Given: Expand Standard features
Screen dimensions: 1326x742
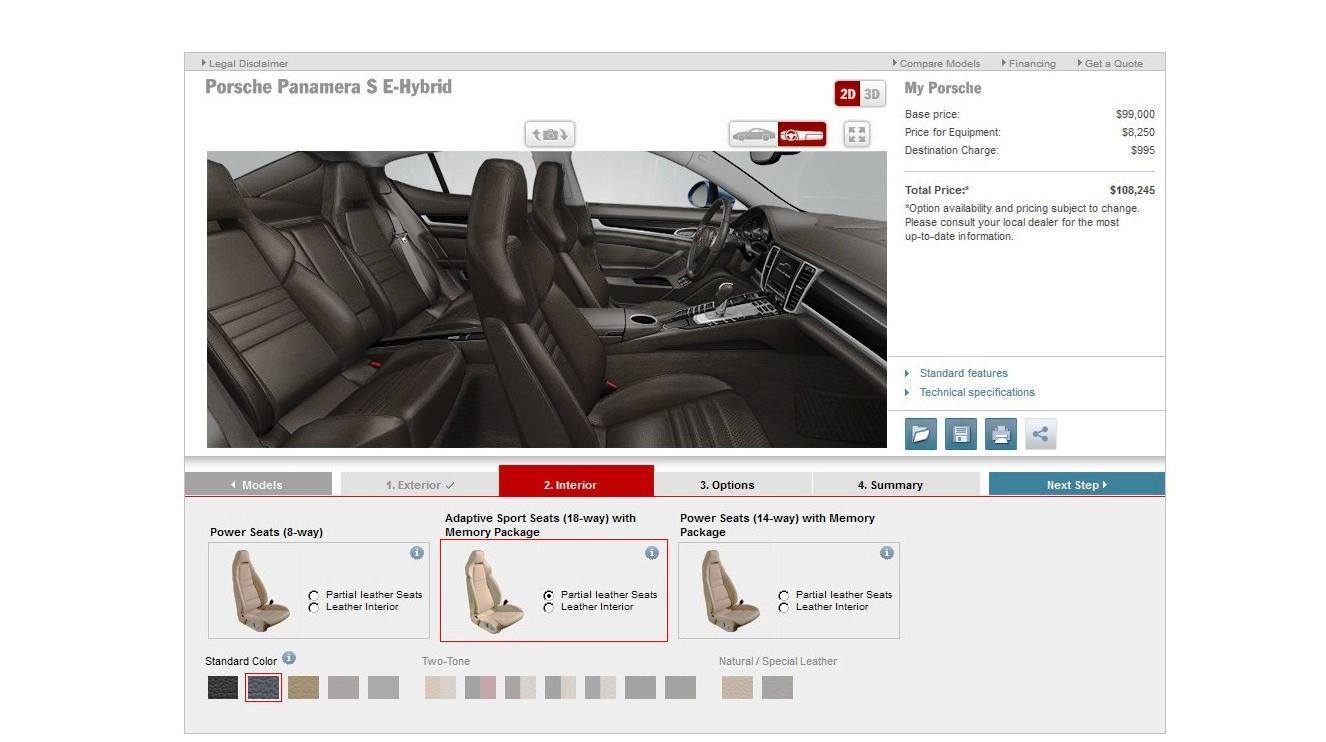Looking at the screenshot, I should (963, 373).
